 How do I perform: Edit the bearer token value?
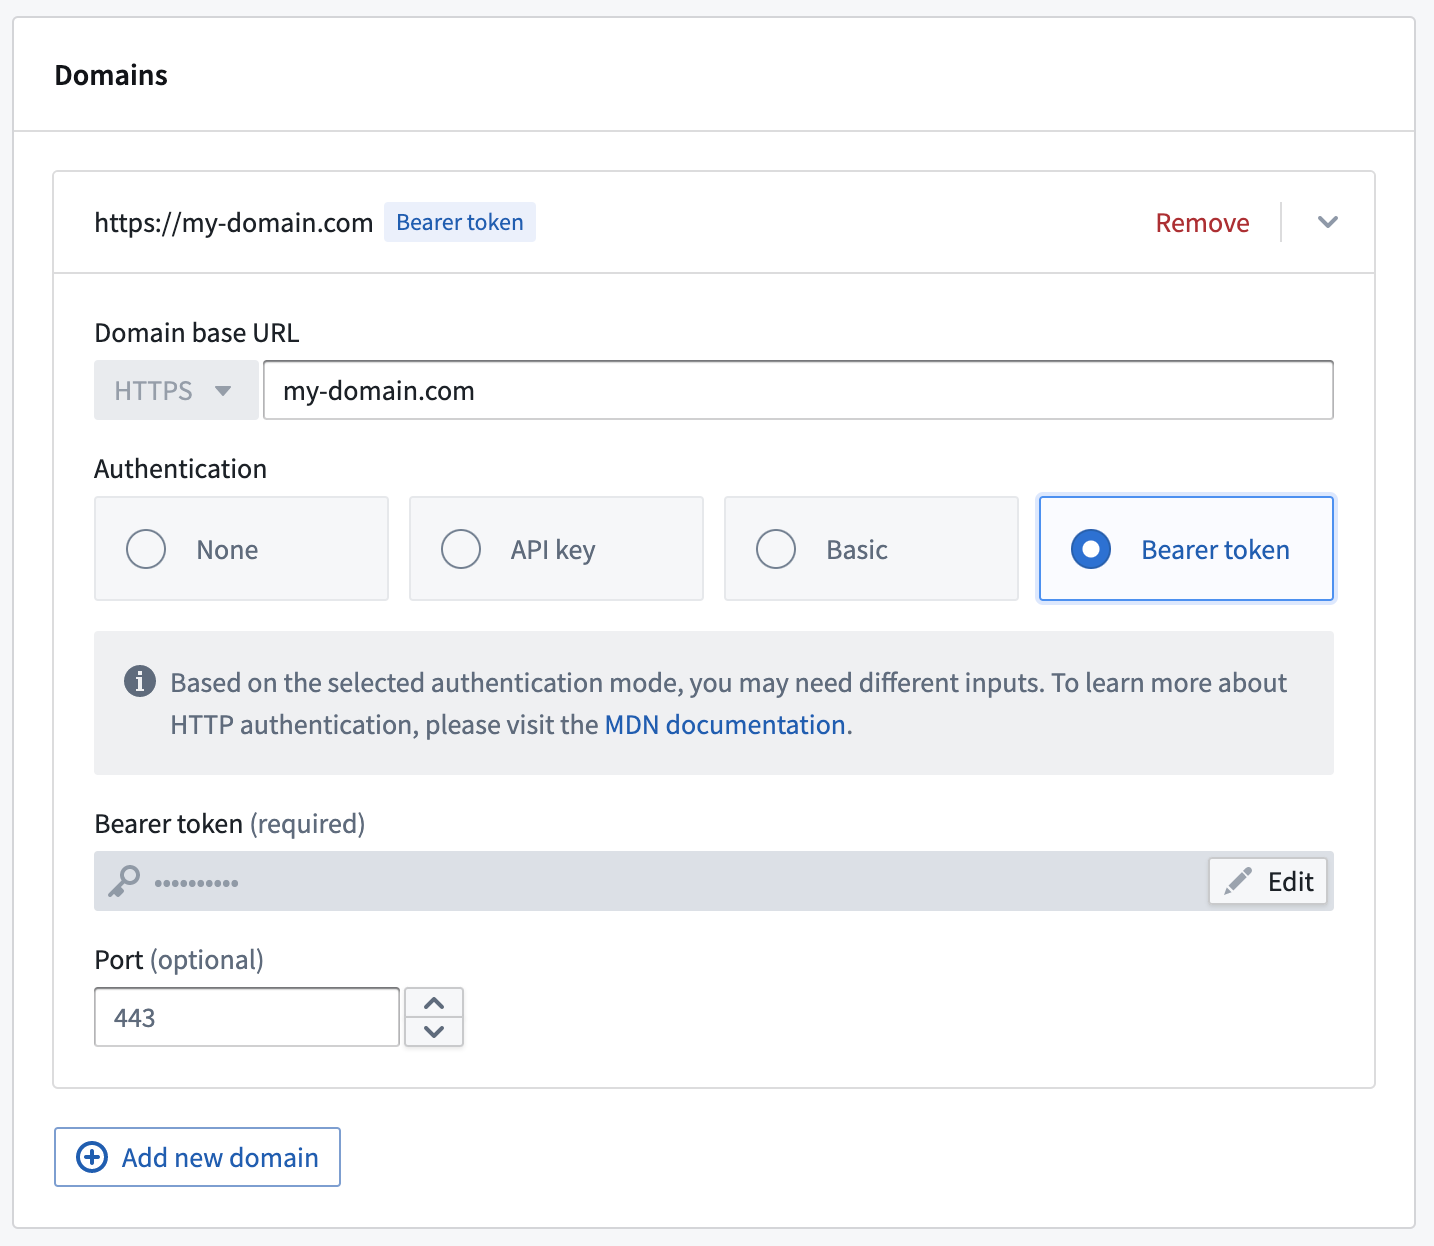(x=1268, y=881)
